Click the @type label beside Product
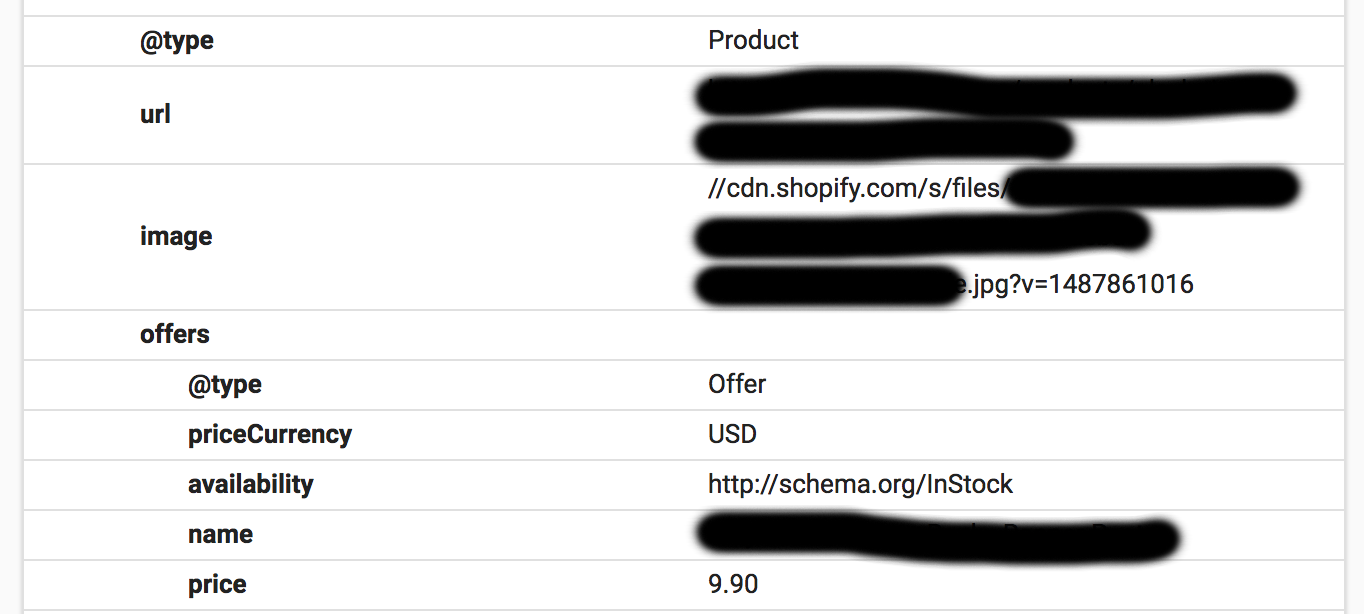The image size is (1364, 614). point(177,41)
